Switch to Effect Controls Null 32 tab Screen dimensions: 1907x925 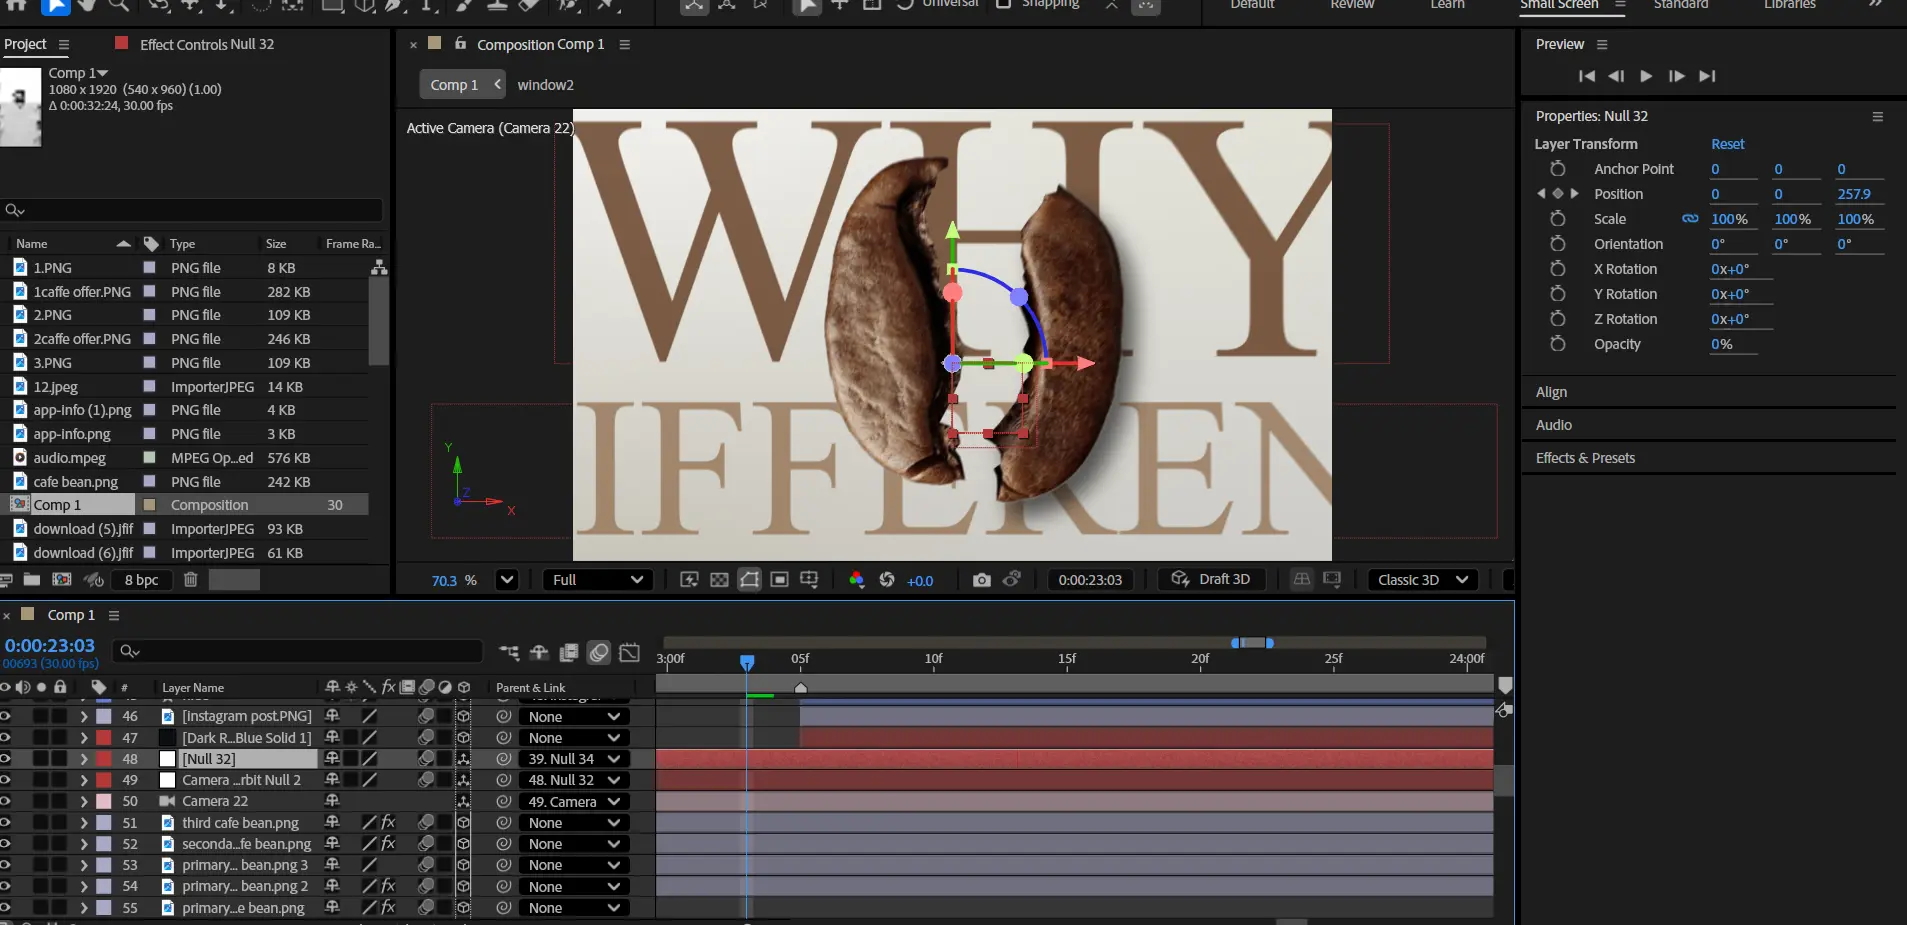(206, 44)
